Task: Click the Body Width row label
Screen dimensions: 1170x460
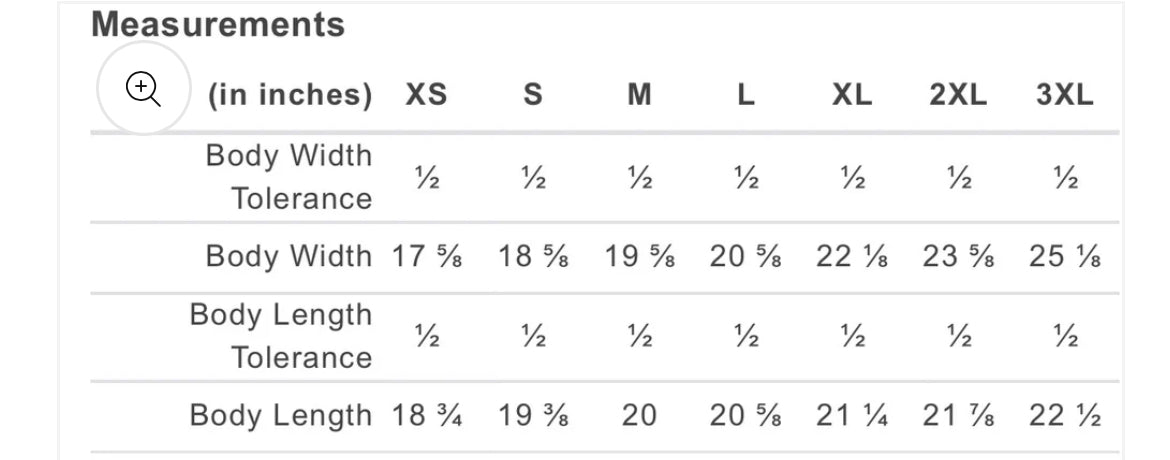Action: point(288,256)
